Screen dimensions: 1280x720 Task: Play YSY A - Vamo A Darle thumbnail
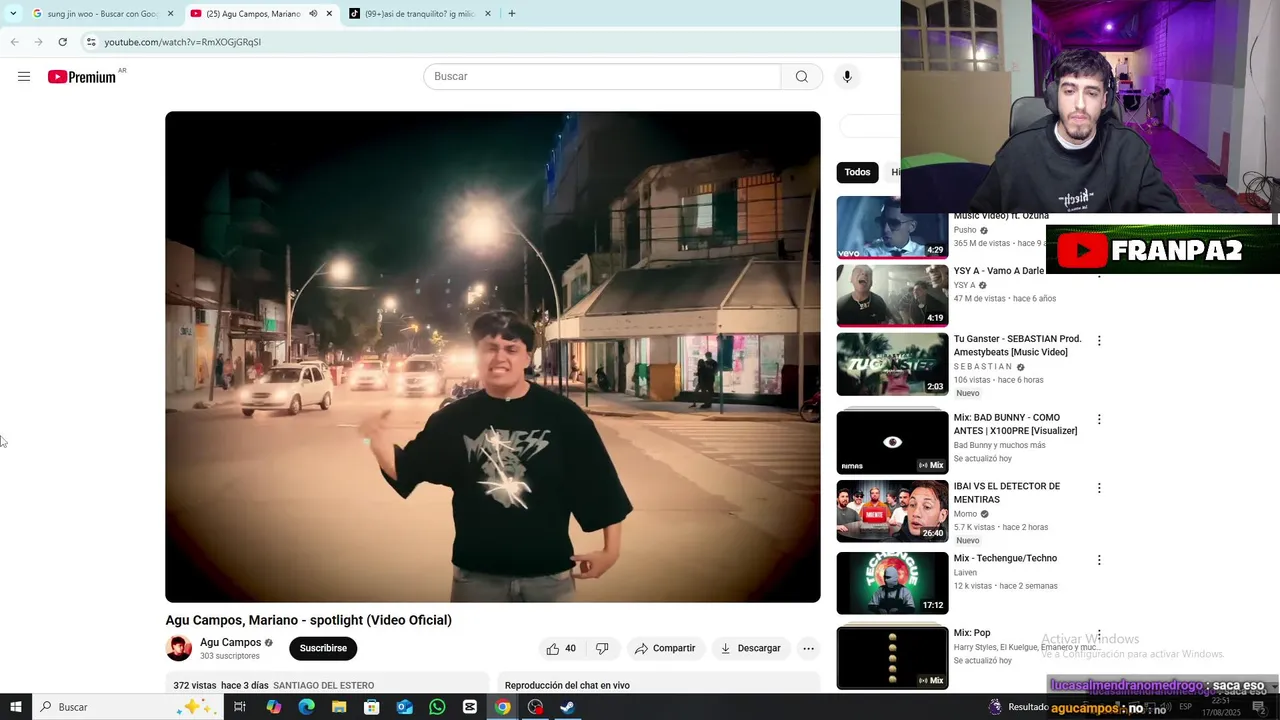pyautogui.click(x=892, y=296)
